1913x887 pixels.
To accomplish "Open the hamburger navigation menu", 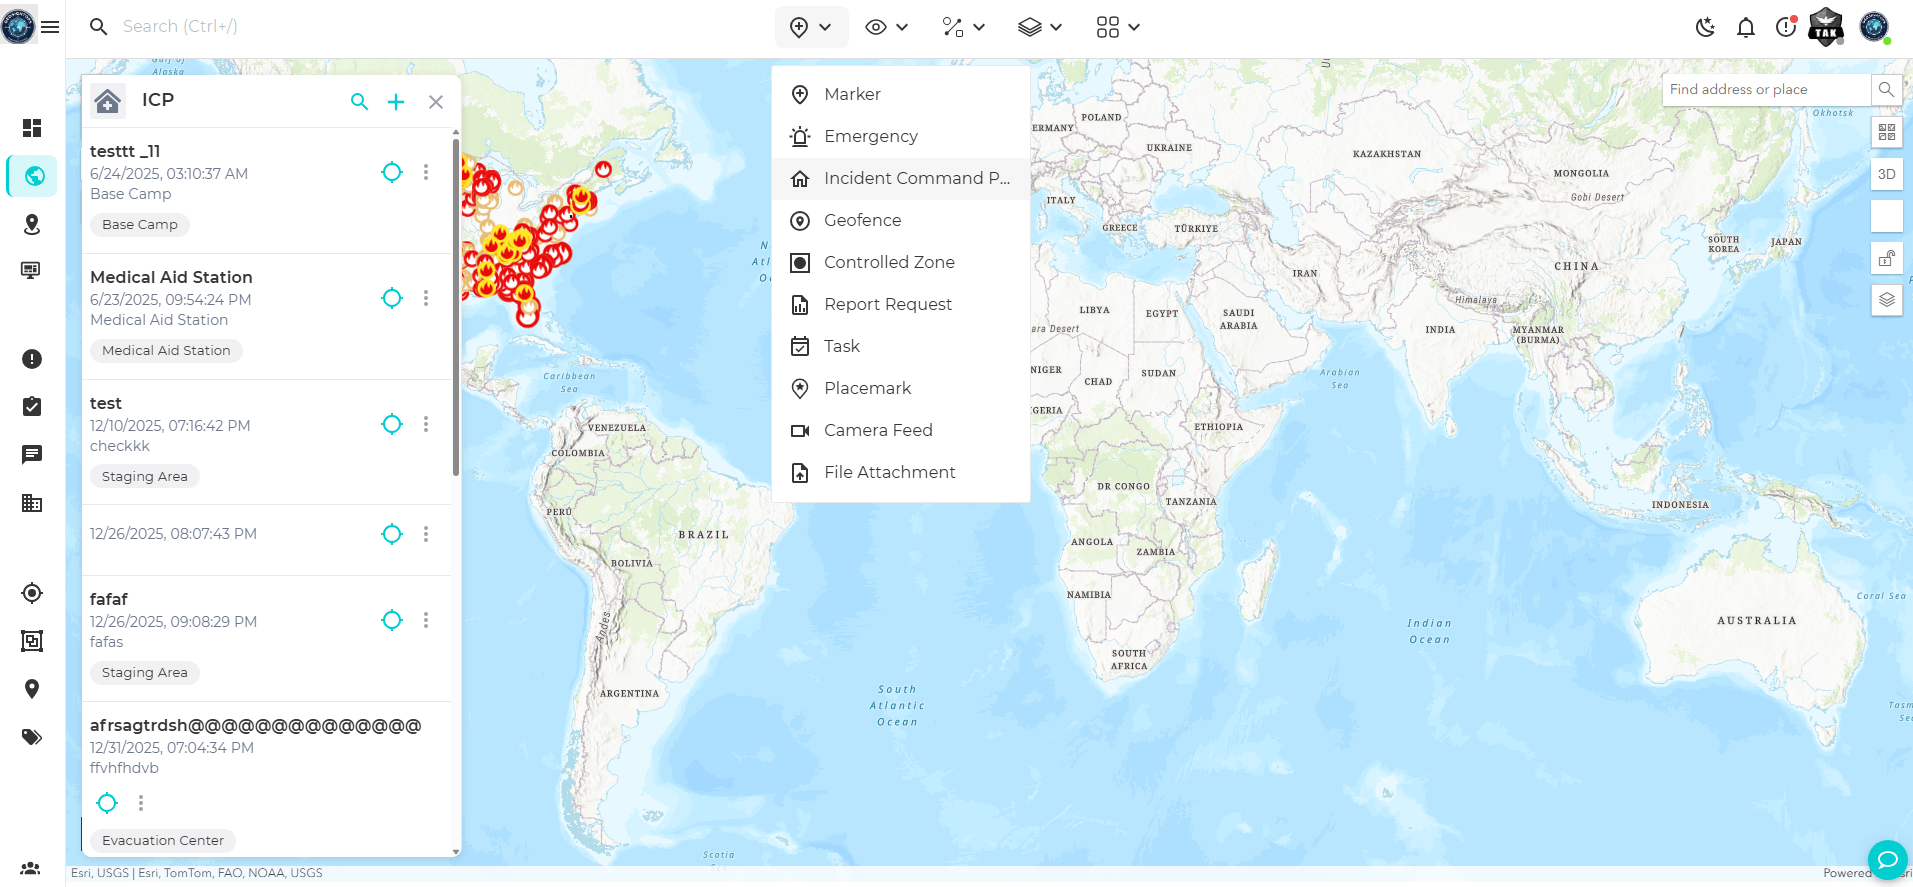I will click(50, 27).
